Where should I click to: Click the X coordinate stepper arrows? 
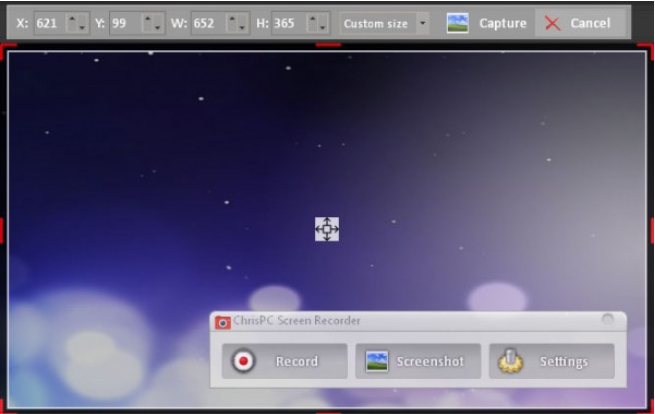click(77, 23)
